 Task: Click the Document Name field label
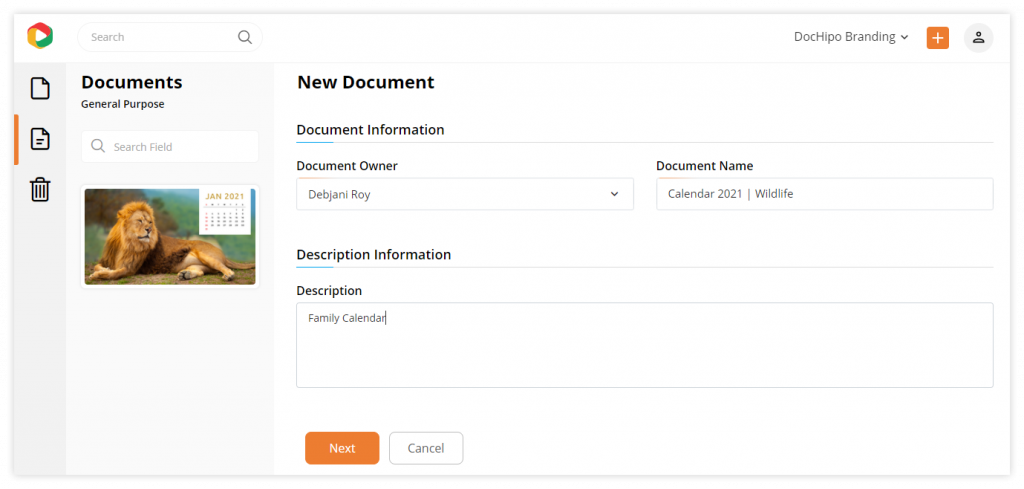click(705, 166)
